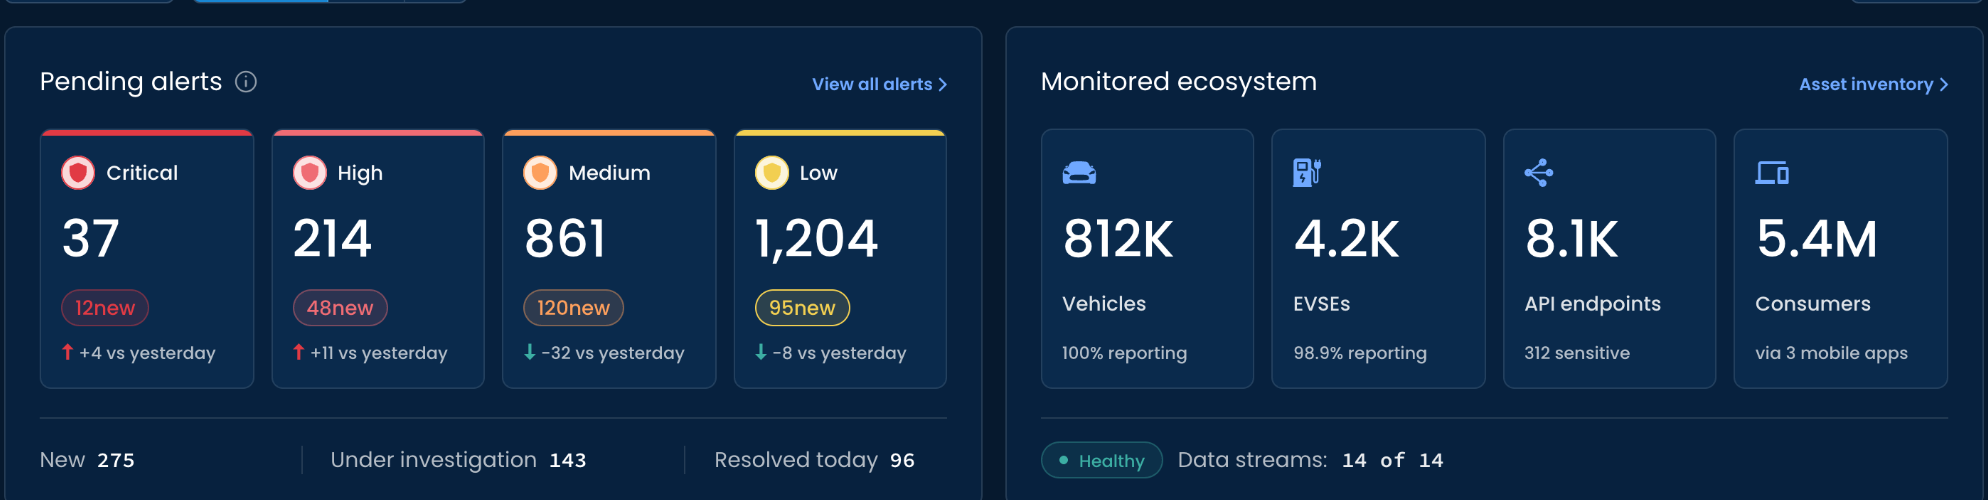Click the 312 sensitive text
The height and width of the screenshot is (500, 1988).
point(1577,353)
